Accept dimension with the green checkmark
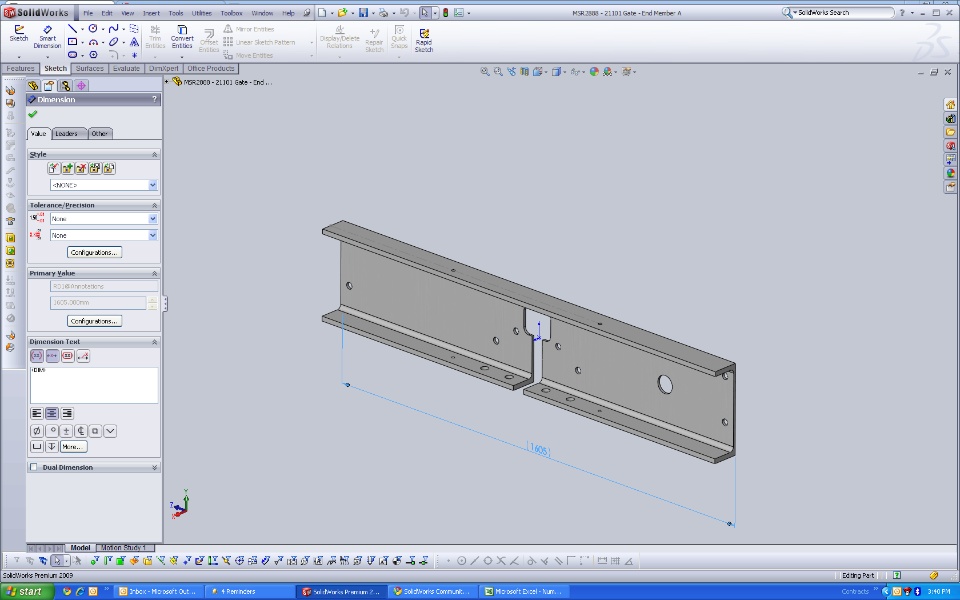This screenshot has width=960, height=600. [33, 115]
